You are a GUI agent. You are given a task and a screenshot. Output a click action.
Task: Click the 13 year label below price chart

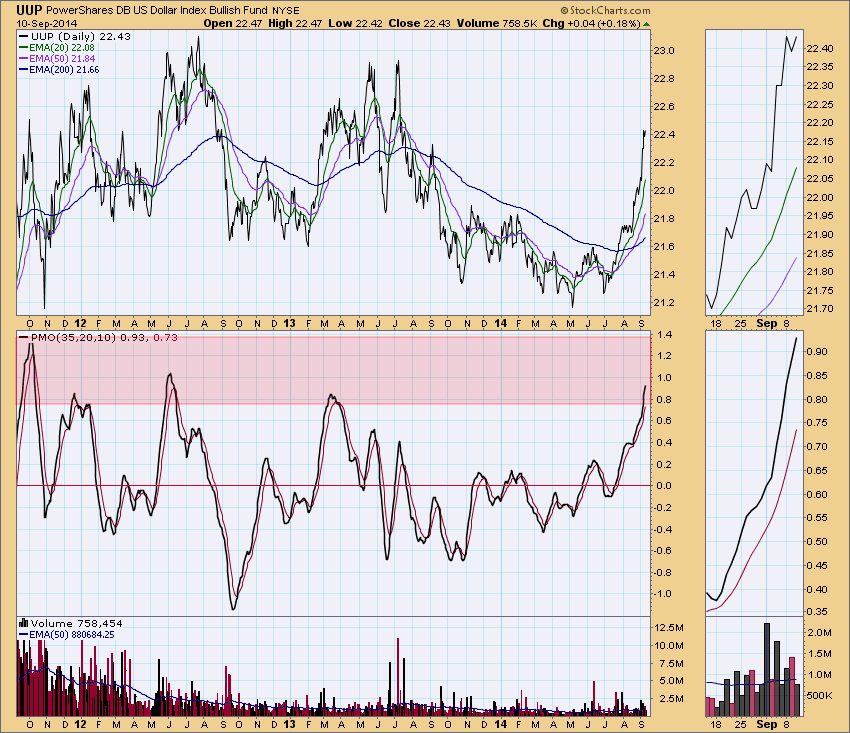(290, 324)
